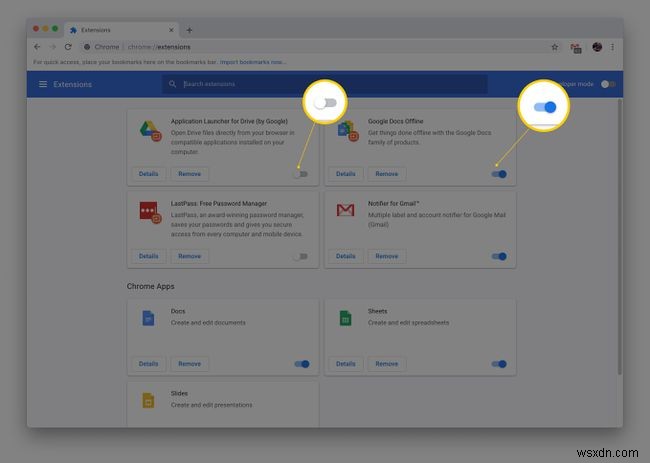Click the Slides app name
650x463 pixels.
(x=179, y=393)
